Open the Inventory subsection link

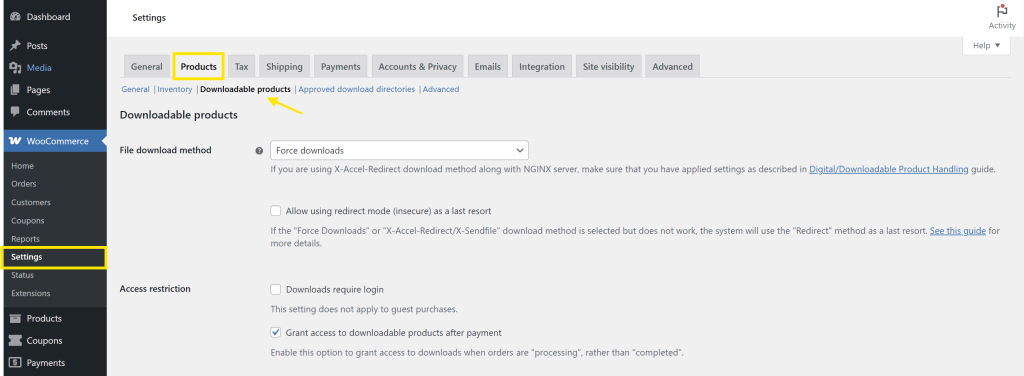174,89
